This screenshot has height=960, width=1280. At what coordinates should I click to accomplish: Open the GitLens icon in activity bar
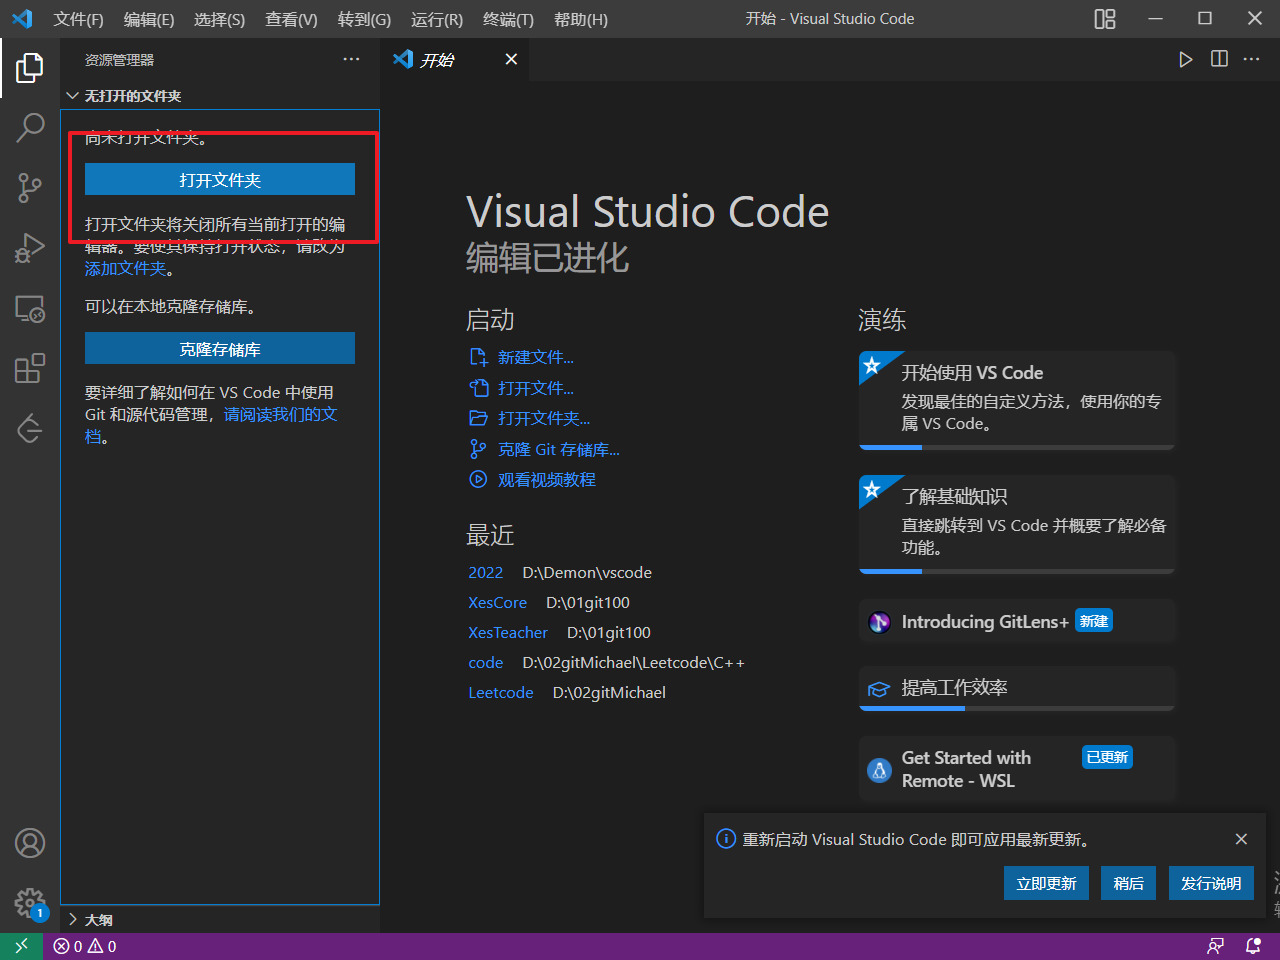point(30,428)
